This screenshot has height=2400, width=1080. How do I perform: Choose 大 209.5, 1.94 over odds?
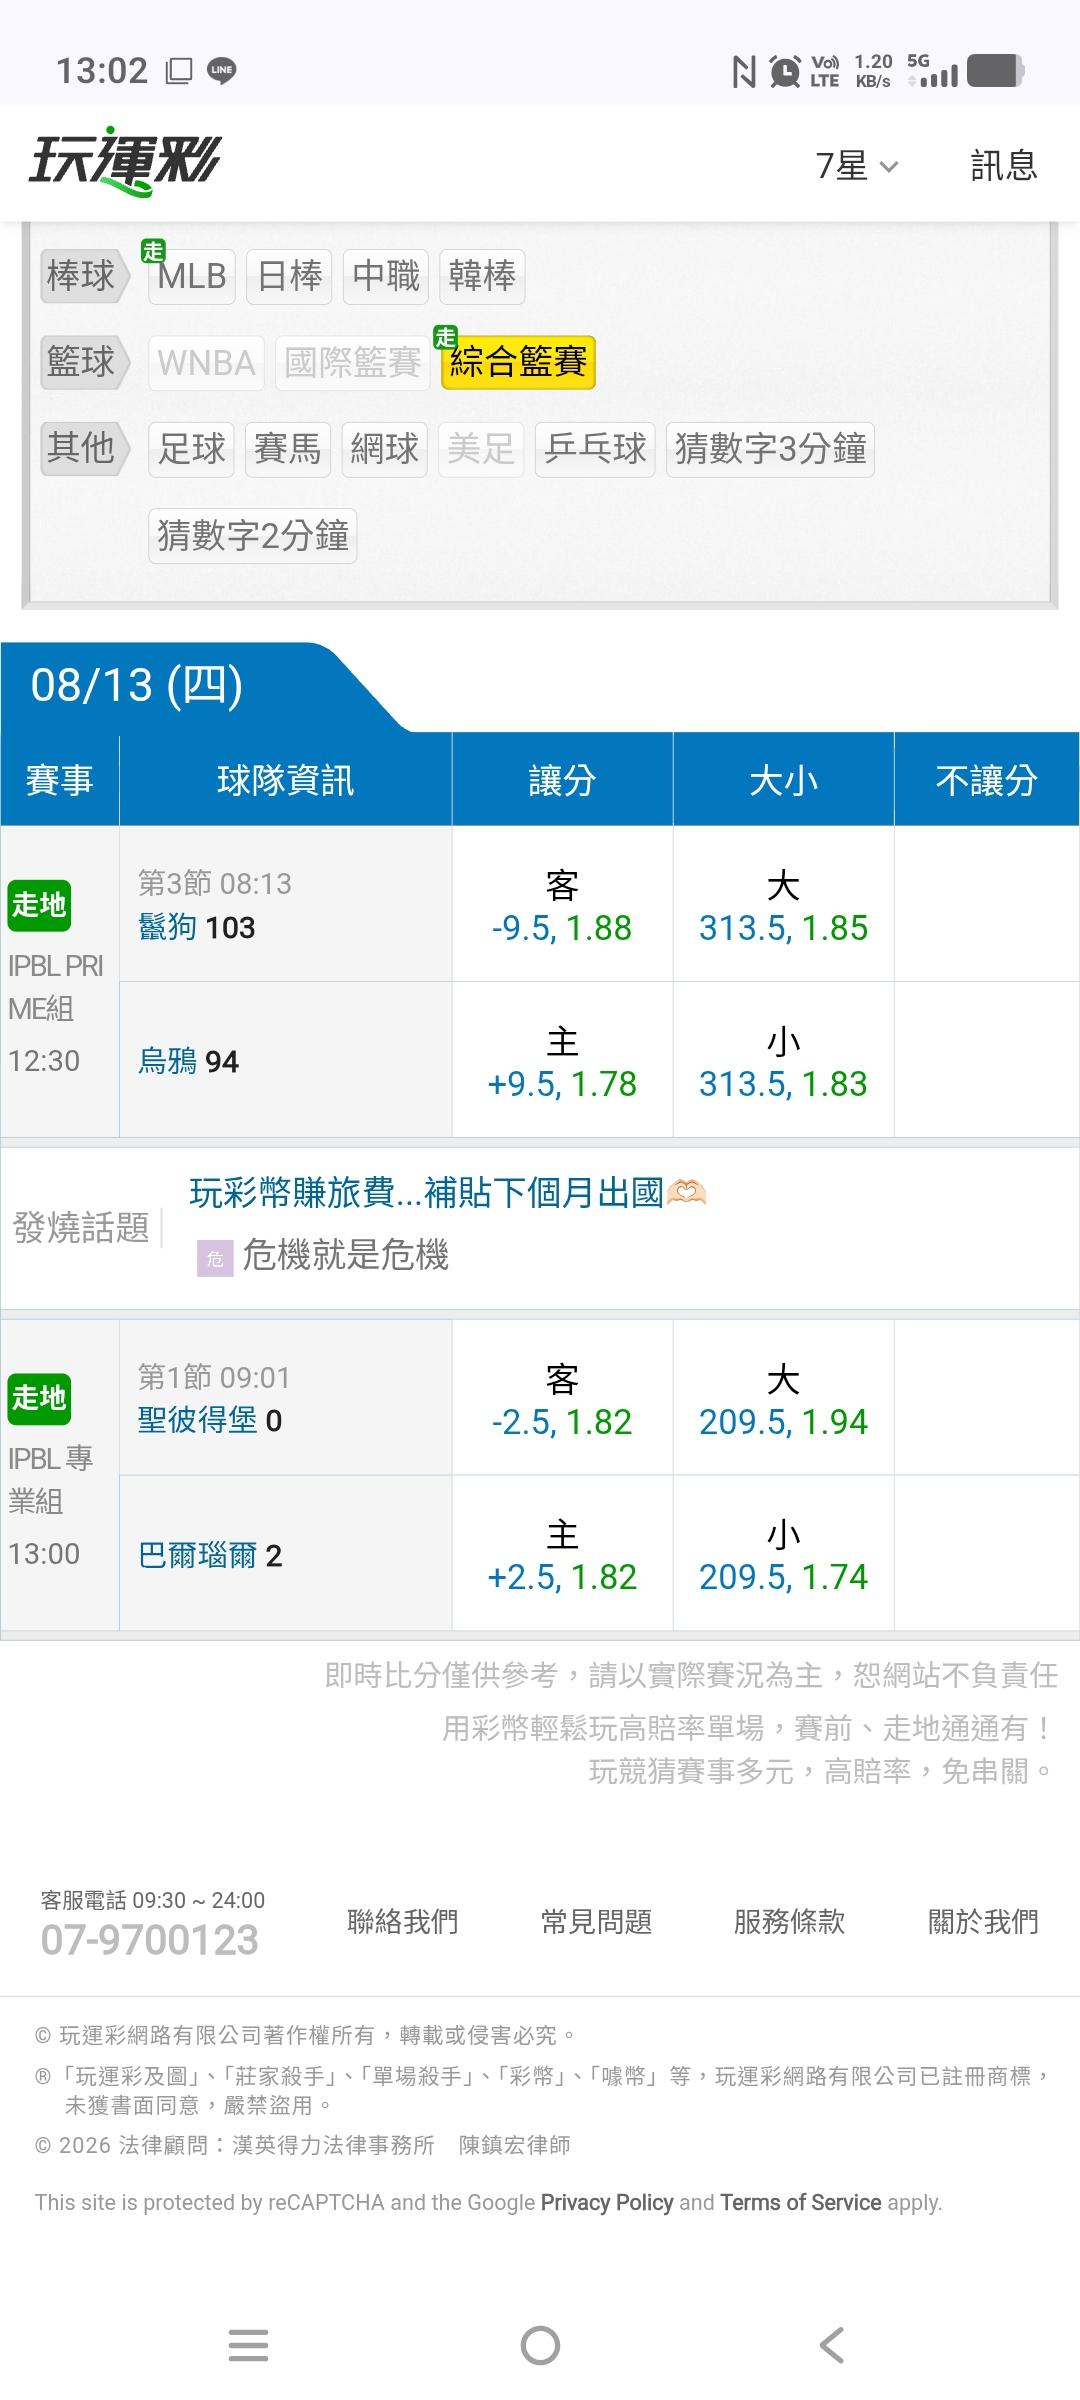coord(783,1398)
